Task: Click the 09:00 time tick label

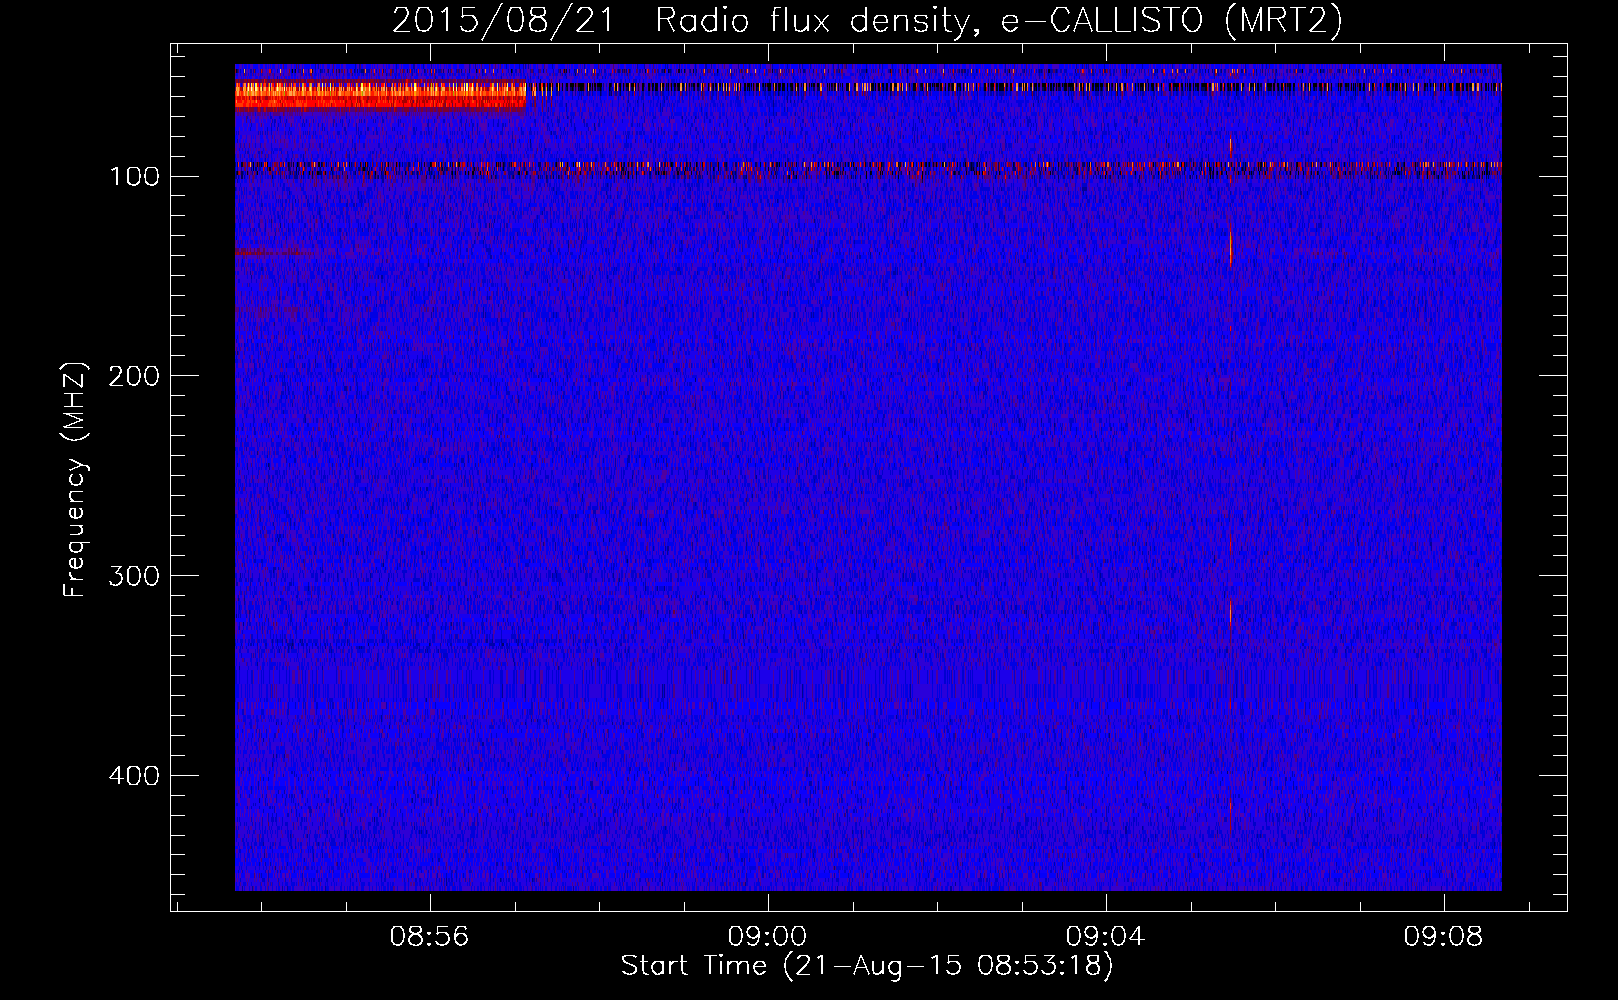Action: pos(767,937)
